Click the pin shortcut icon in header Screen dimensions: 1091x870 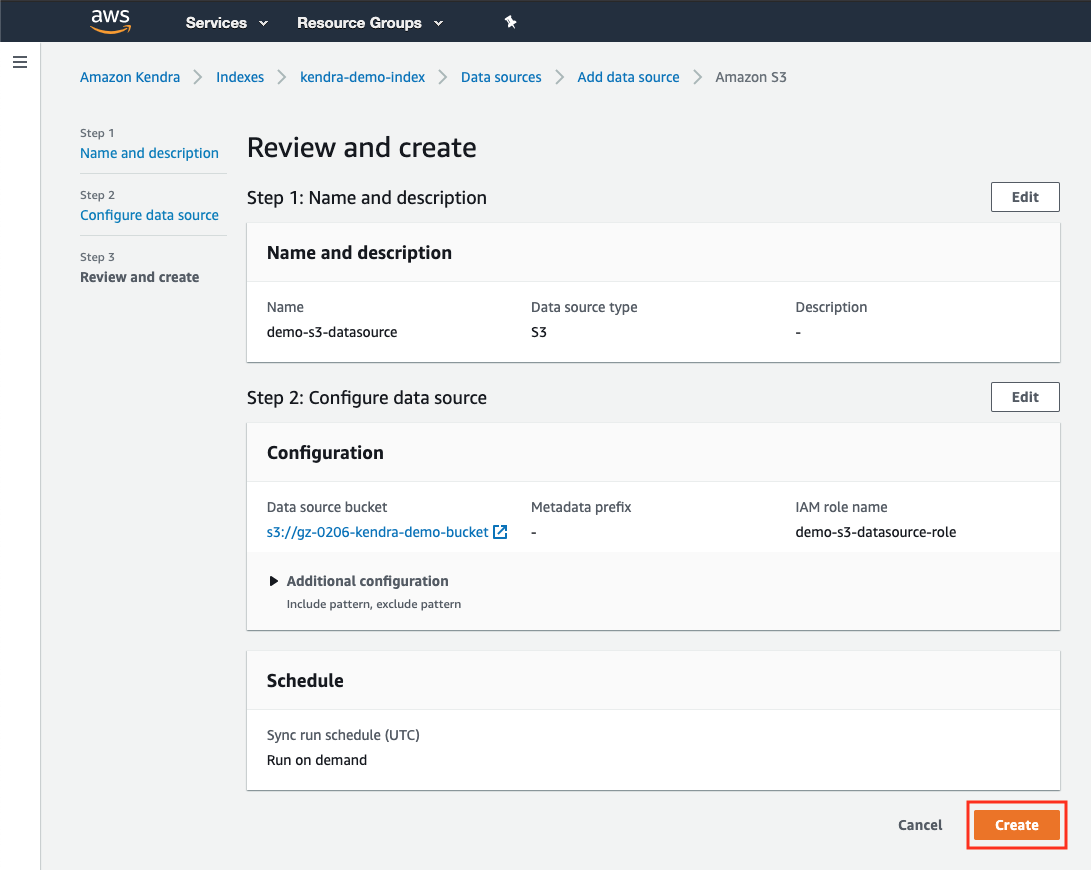click(511, 22)
